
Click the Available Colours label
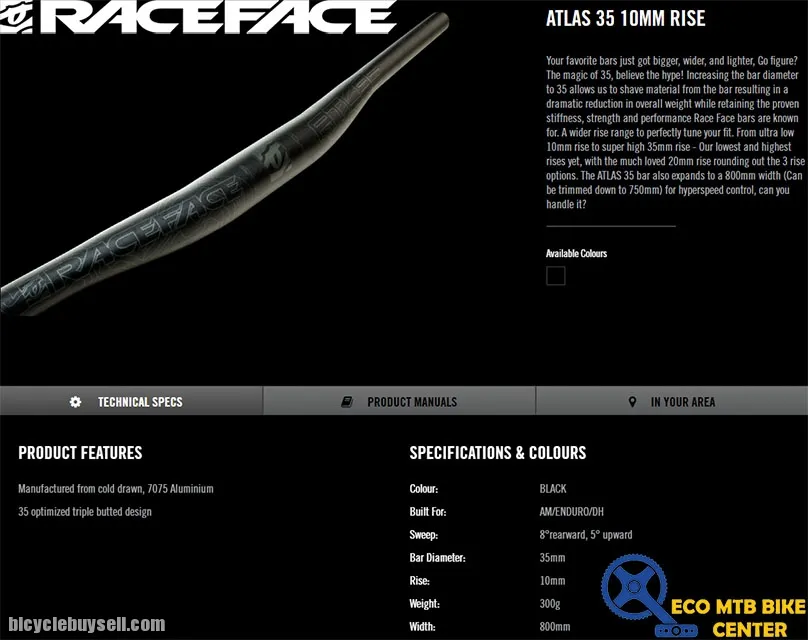[576, 253]
